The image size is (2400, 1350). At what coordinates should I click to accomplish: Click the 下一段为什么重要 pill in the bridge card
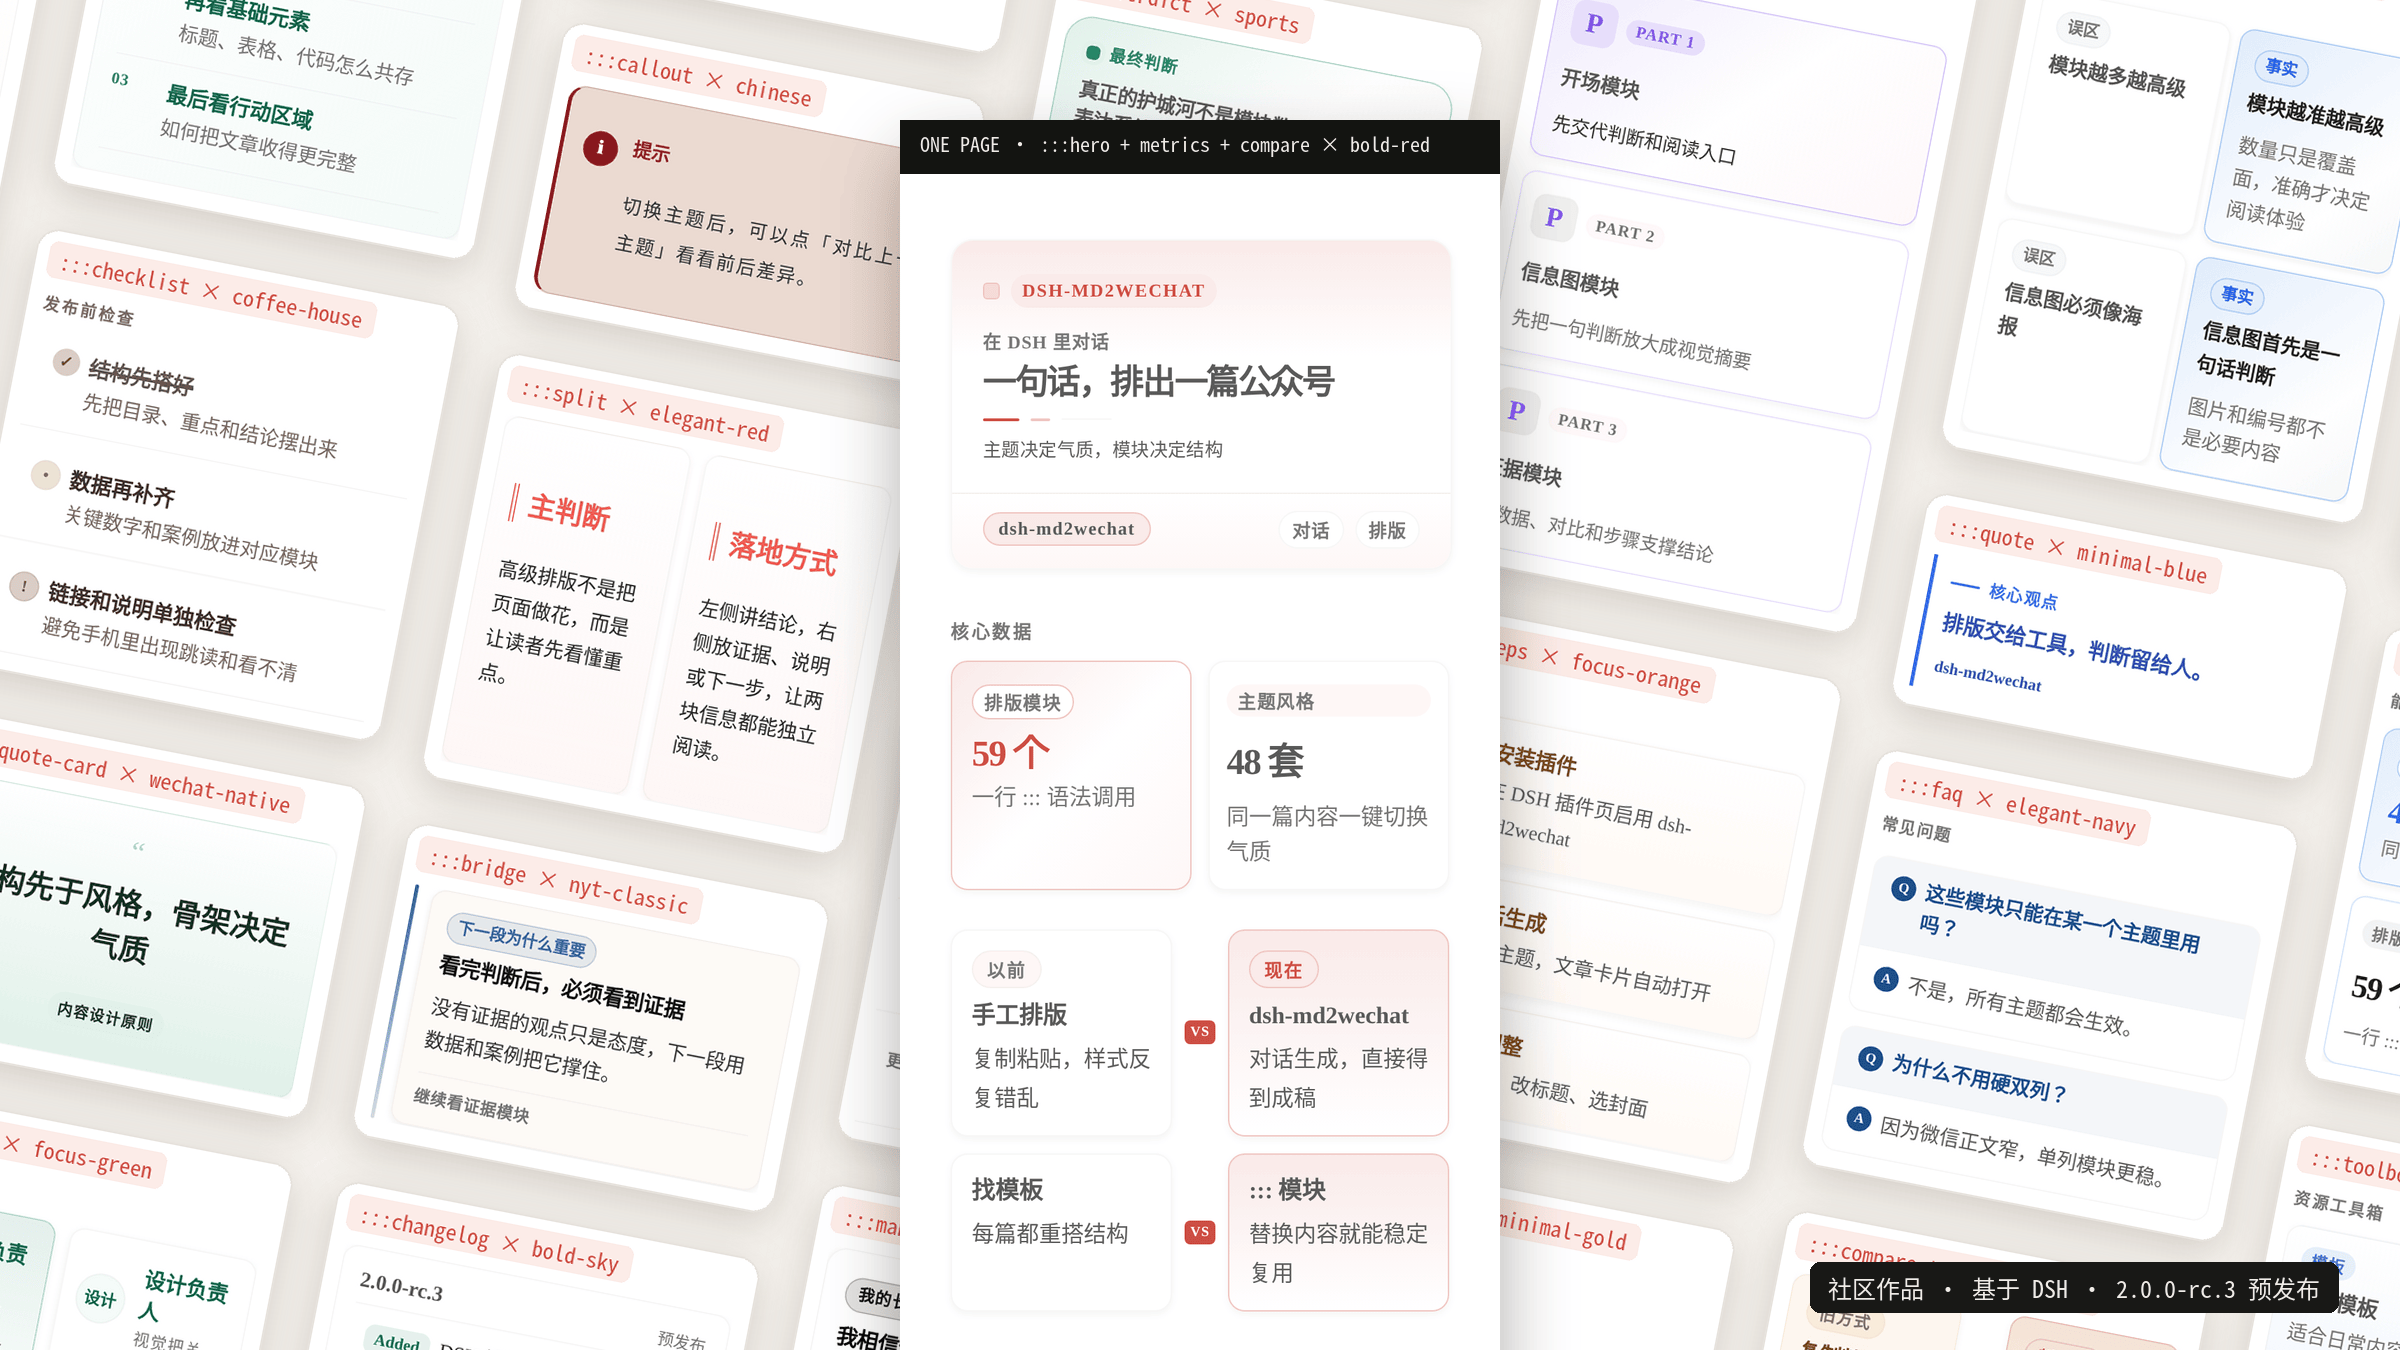tap(522, 941)
